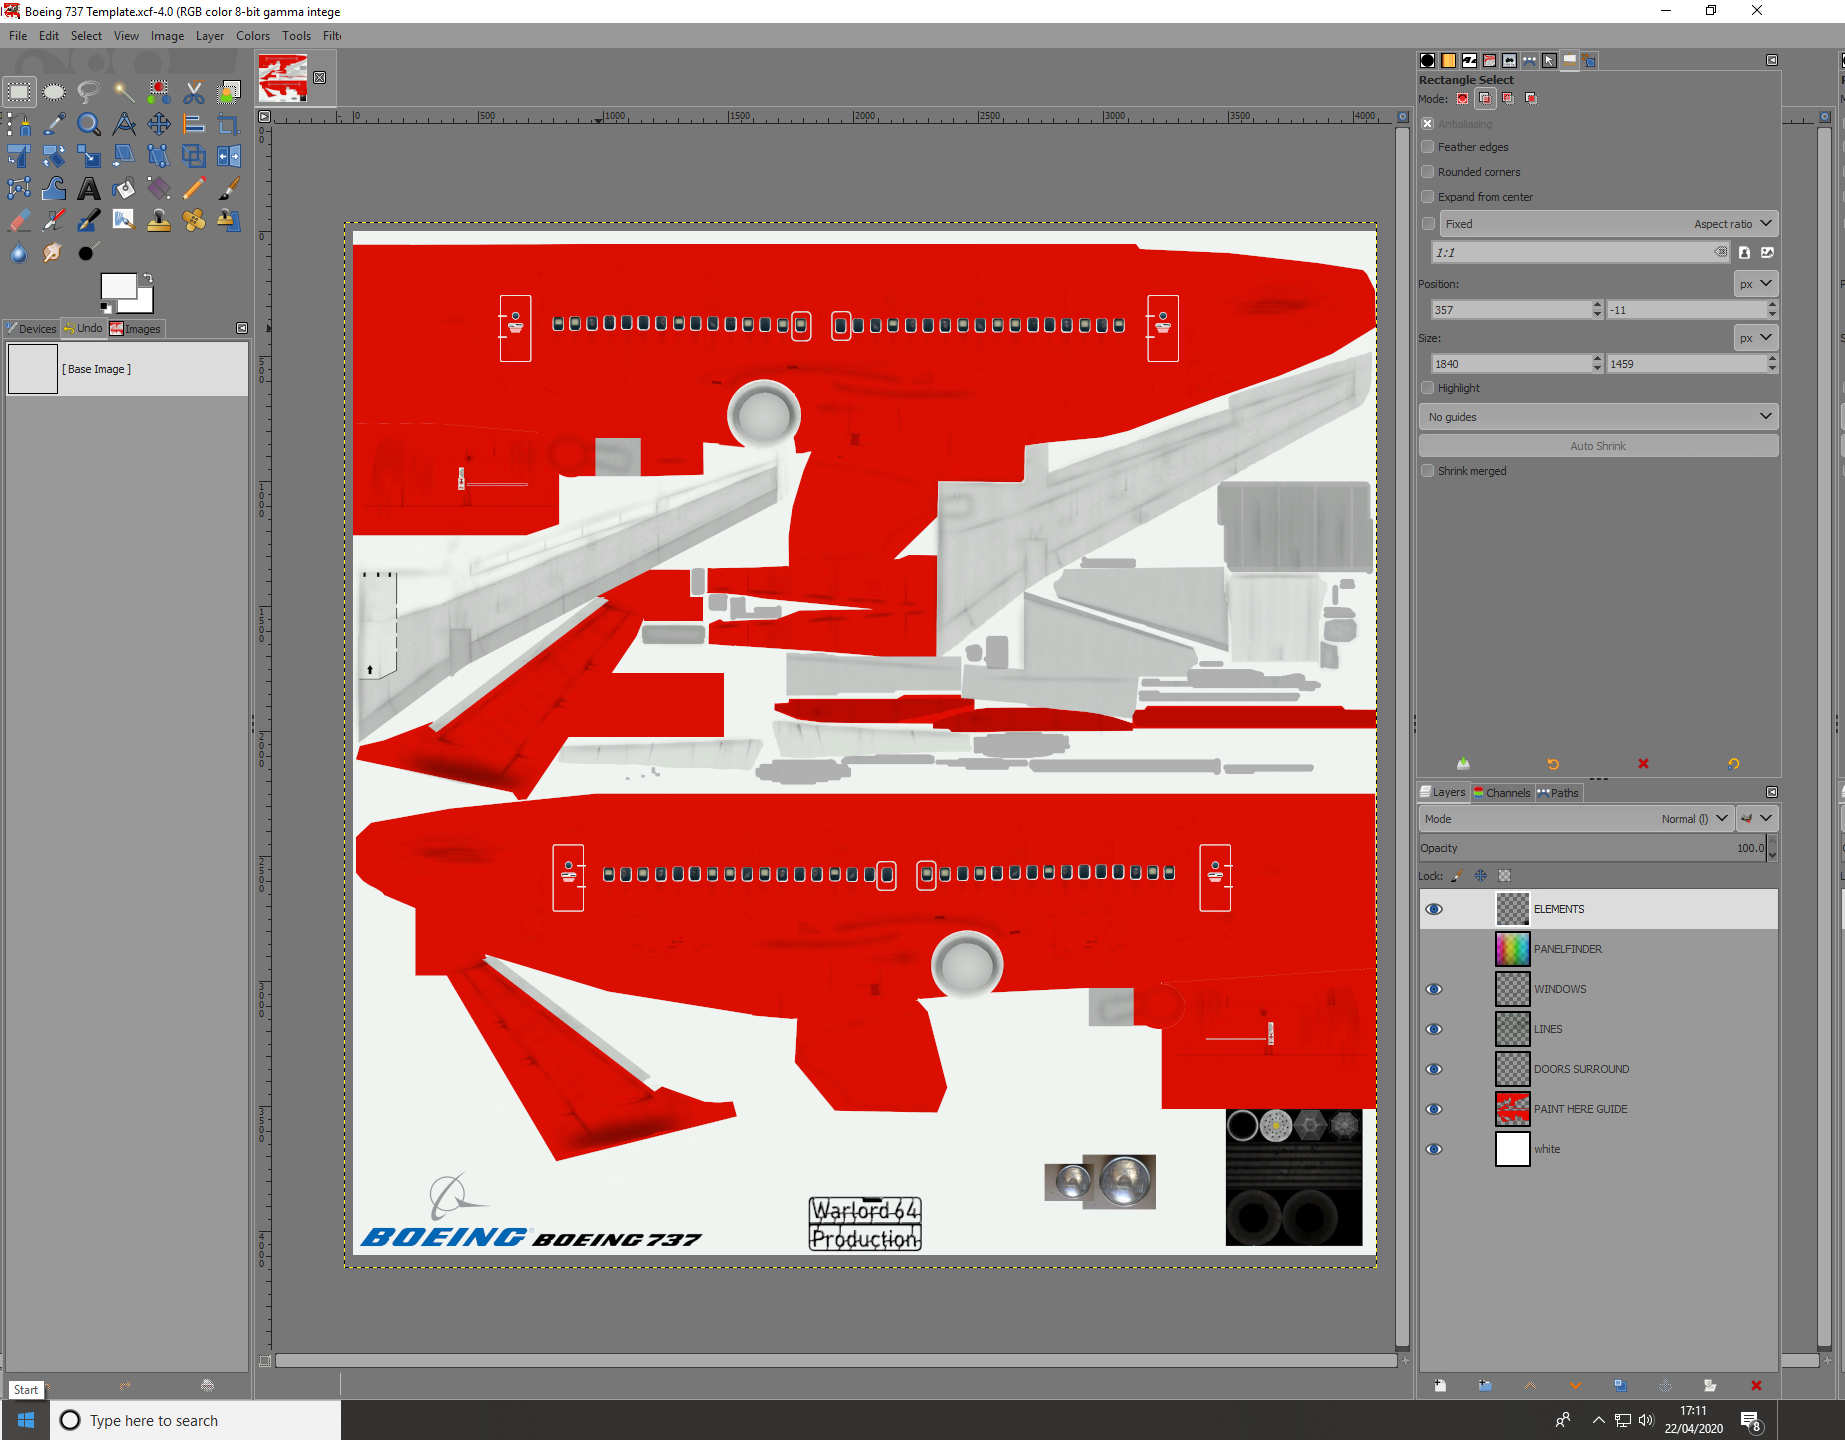
Task: Open the Colors menu
Action: click(252, 36)
